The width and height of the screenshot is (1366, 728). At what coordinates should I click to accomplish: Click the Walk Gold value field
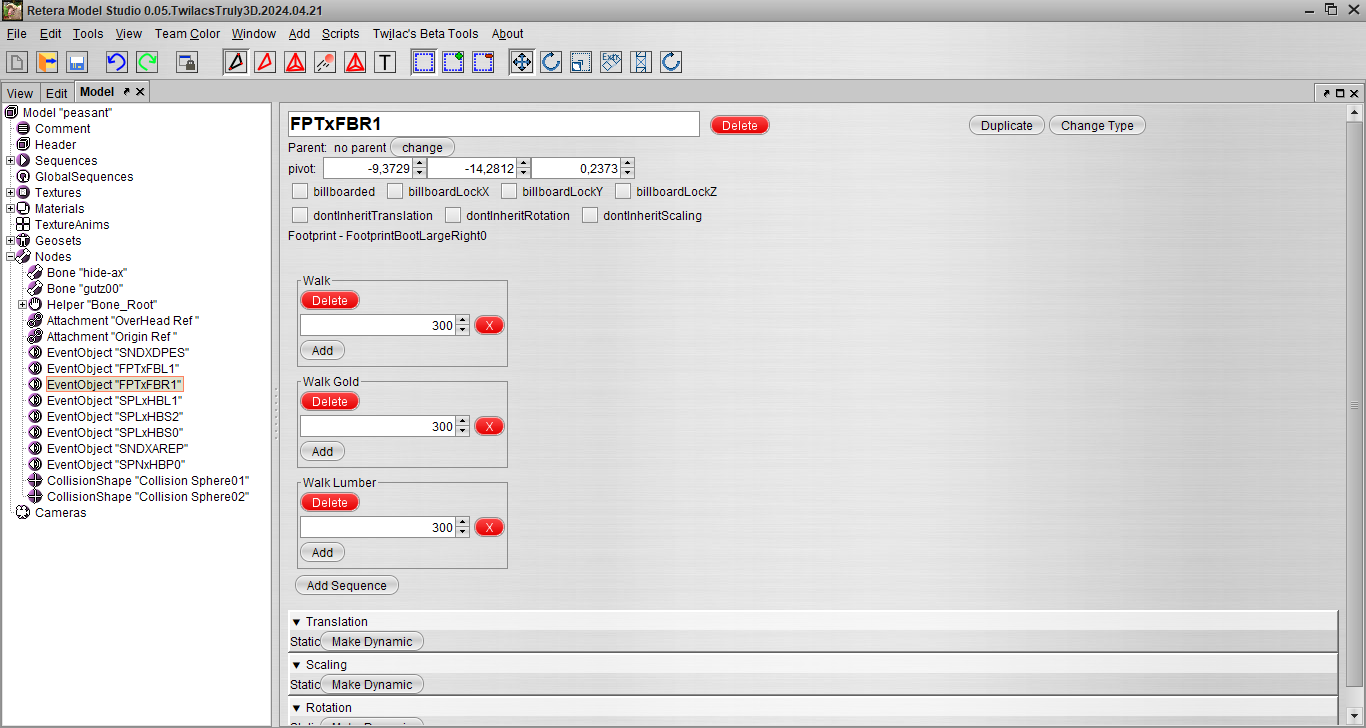click(378, 426)
